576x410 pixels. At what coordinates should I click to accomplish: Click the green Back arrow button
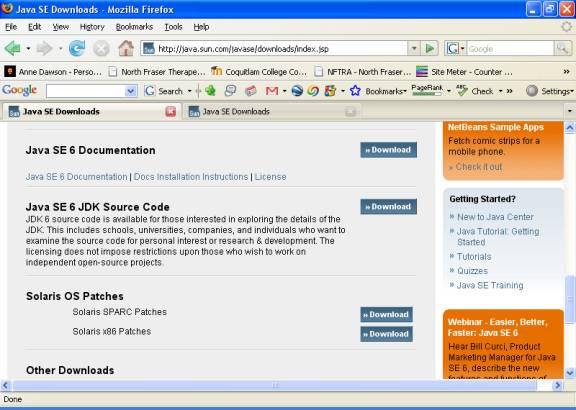(x=13, y=48)
